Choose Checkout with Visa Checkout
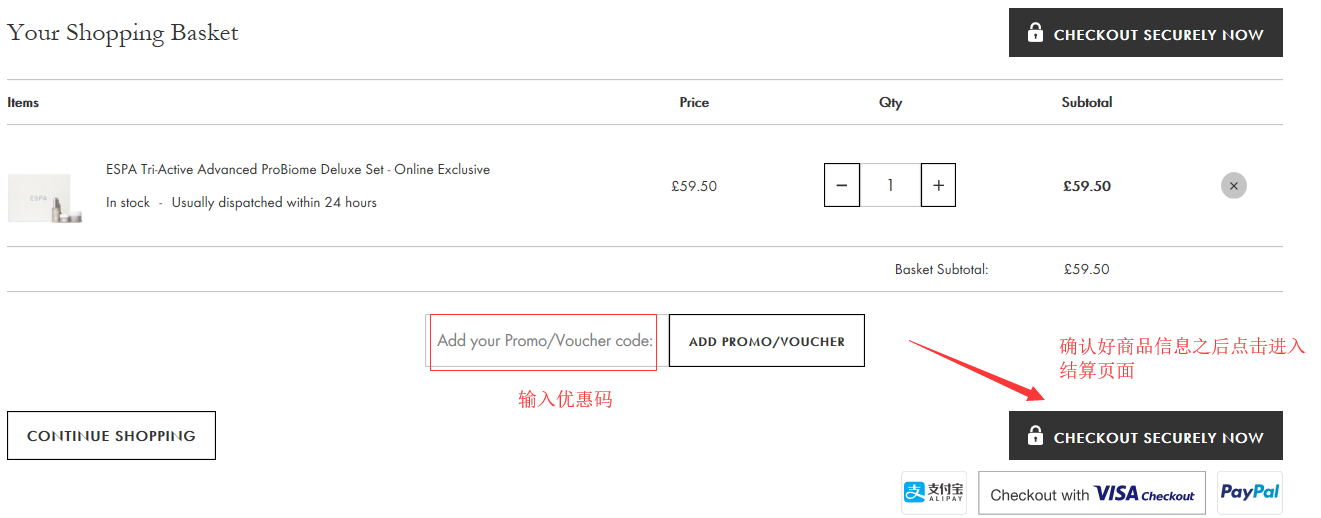The width and height of the screenshot is (1321, 518). pos(1092,494)
